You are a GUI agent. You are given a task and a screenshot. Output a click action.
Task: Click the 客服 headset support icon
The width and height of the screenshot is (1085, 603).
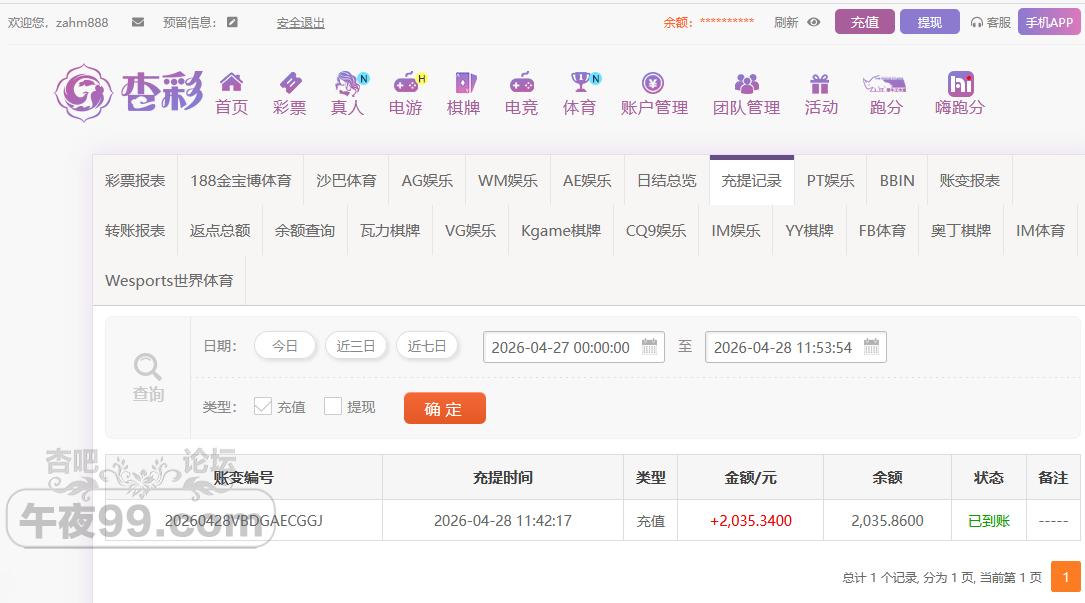tap(976, 23)
